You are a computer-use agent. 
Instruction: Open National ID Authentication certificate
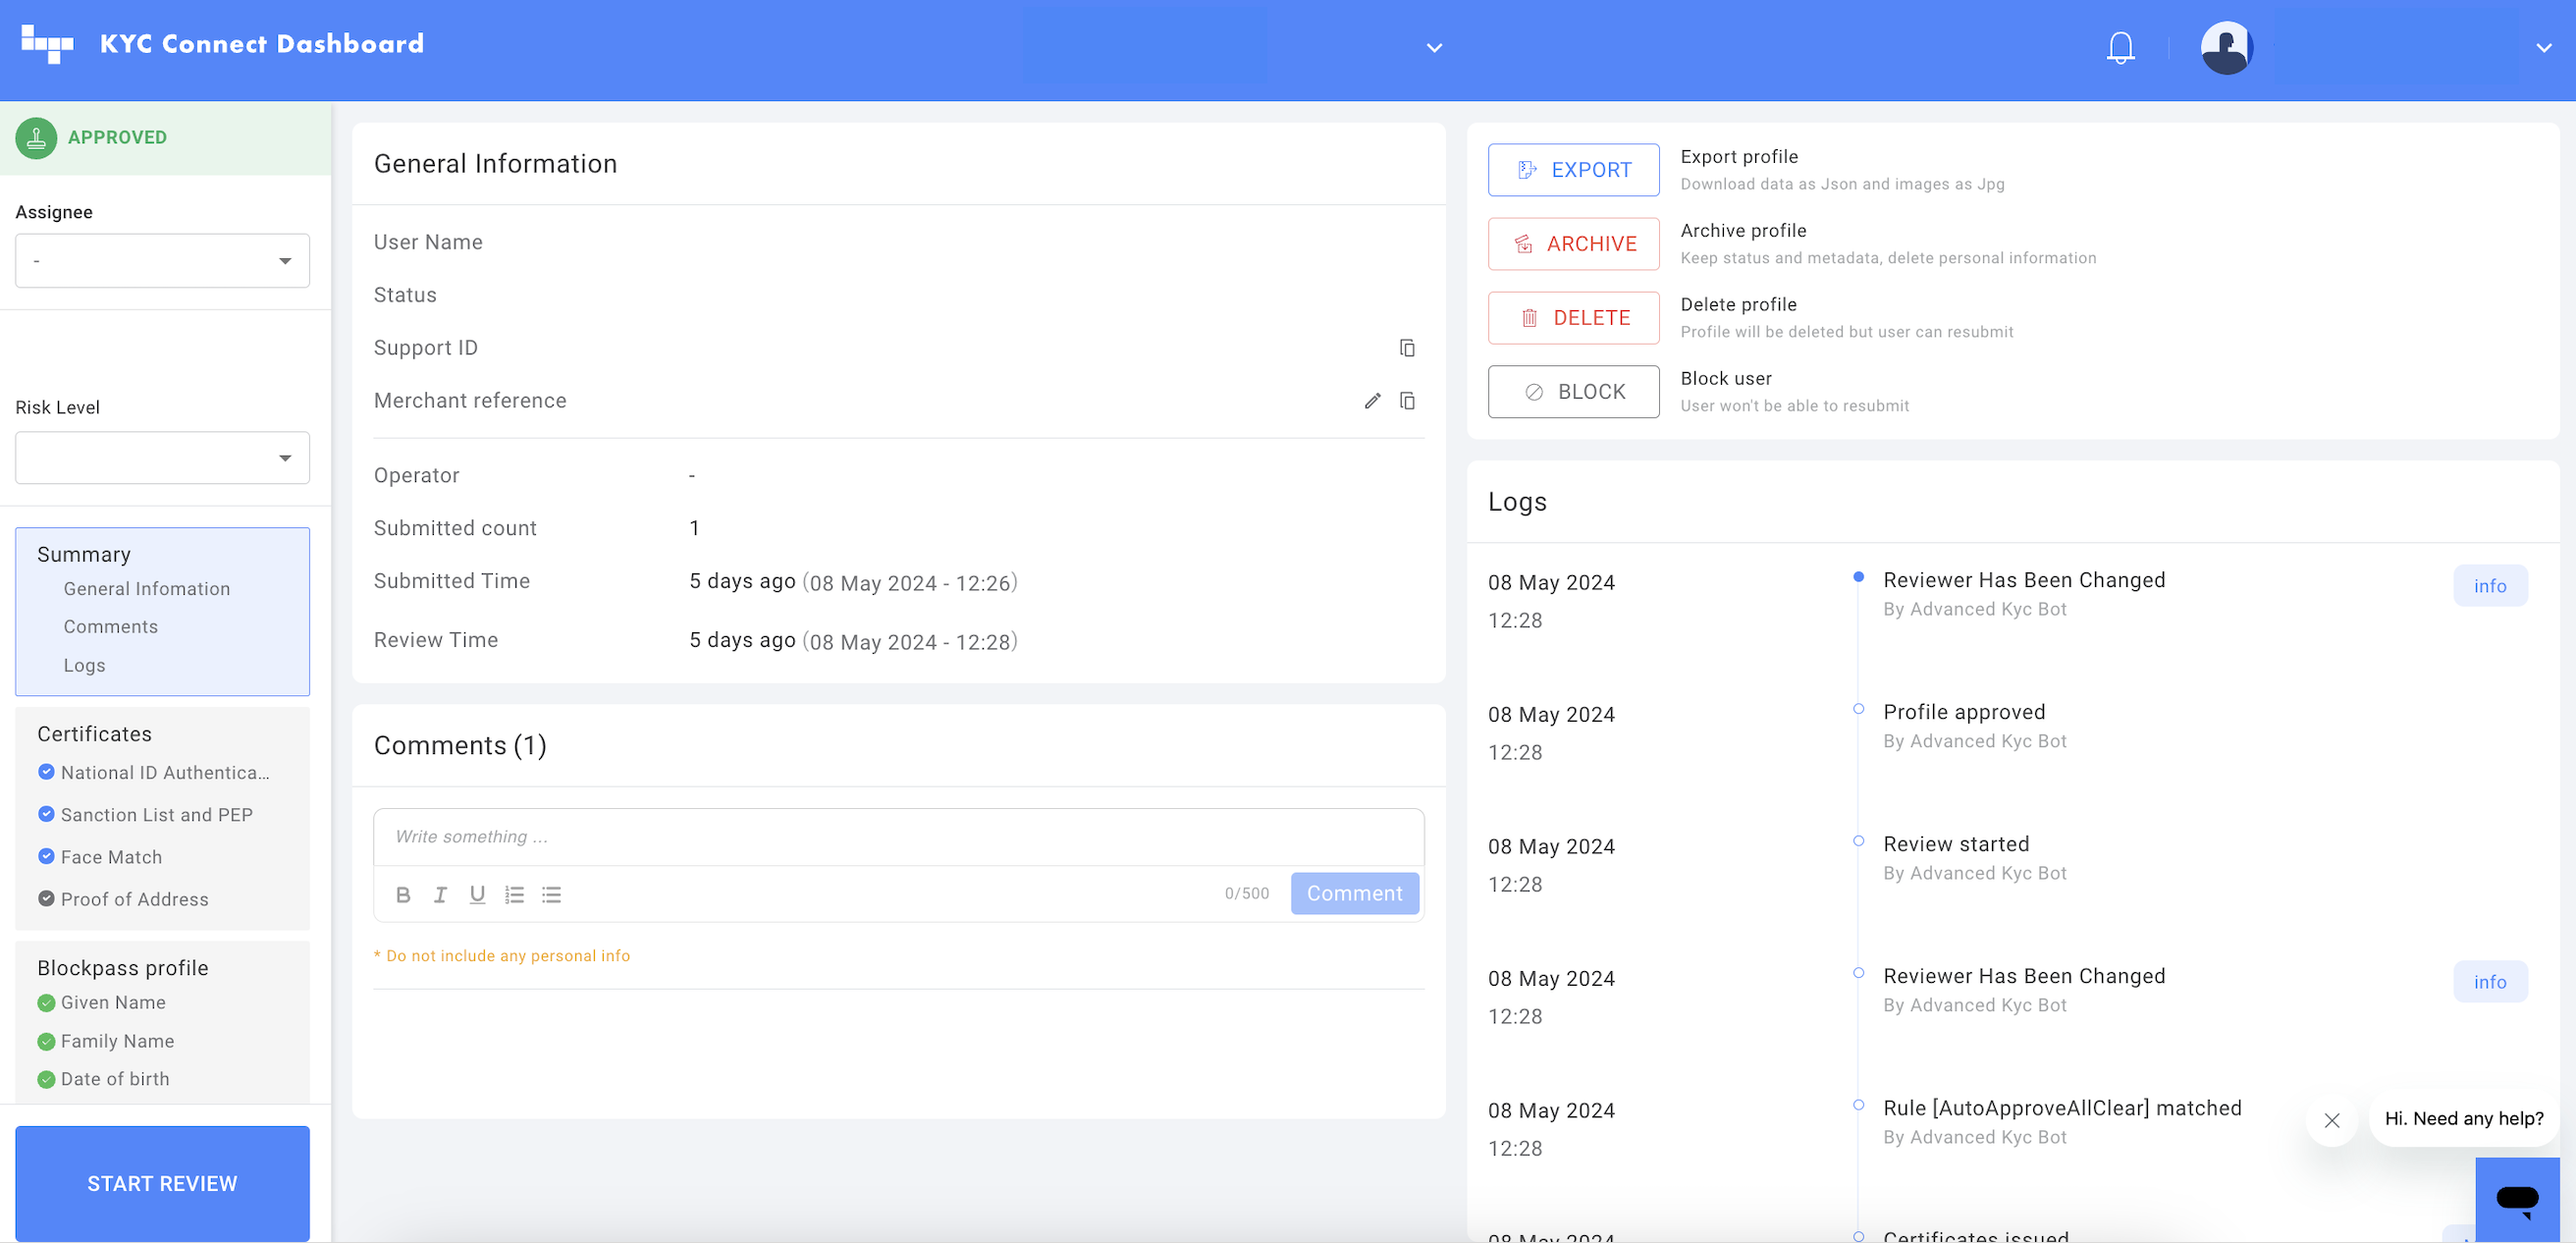[x=165, y=773]
